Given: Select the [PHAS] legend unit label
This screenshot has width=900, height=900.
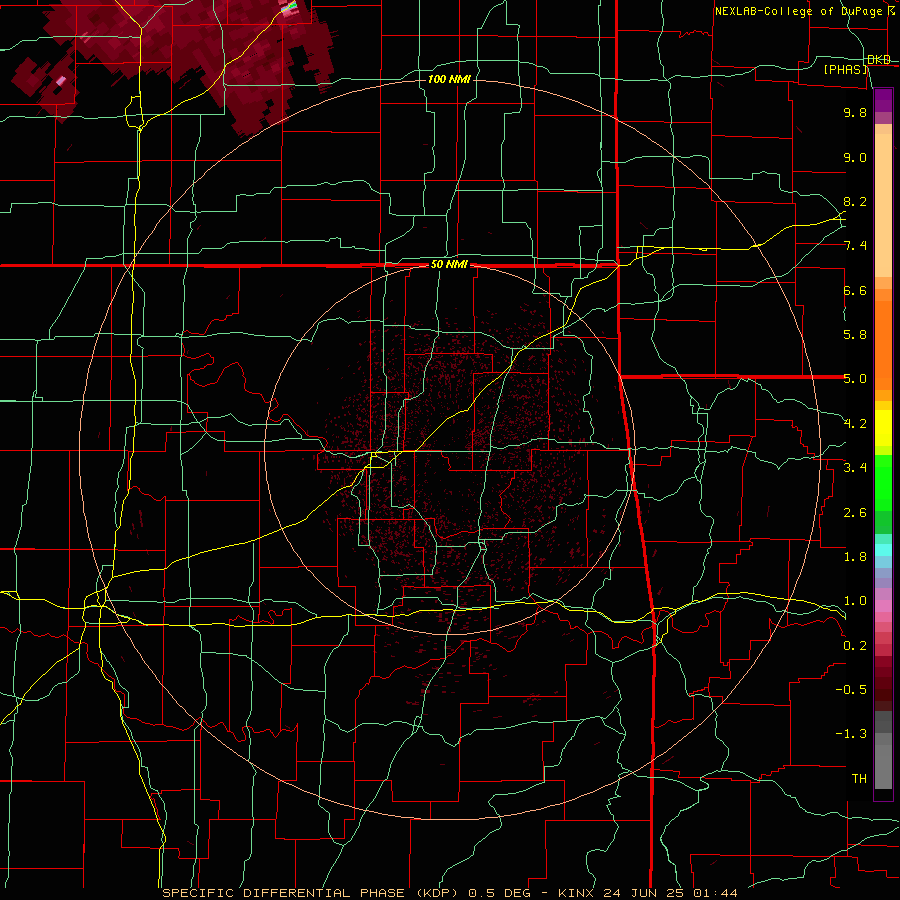Looking at the screenshot, I should [845, 69].
